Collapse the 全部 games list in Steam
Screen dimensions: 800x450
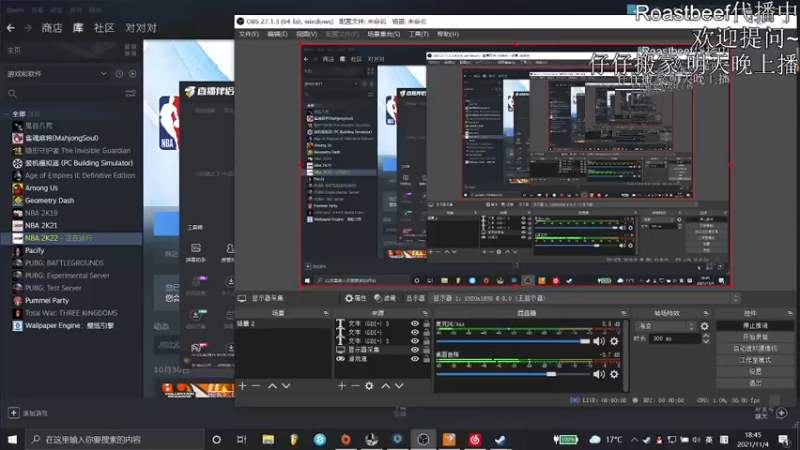coord(7,114)
